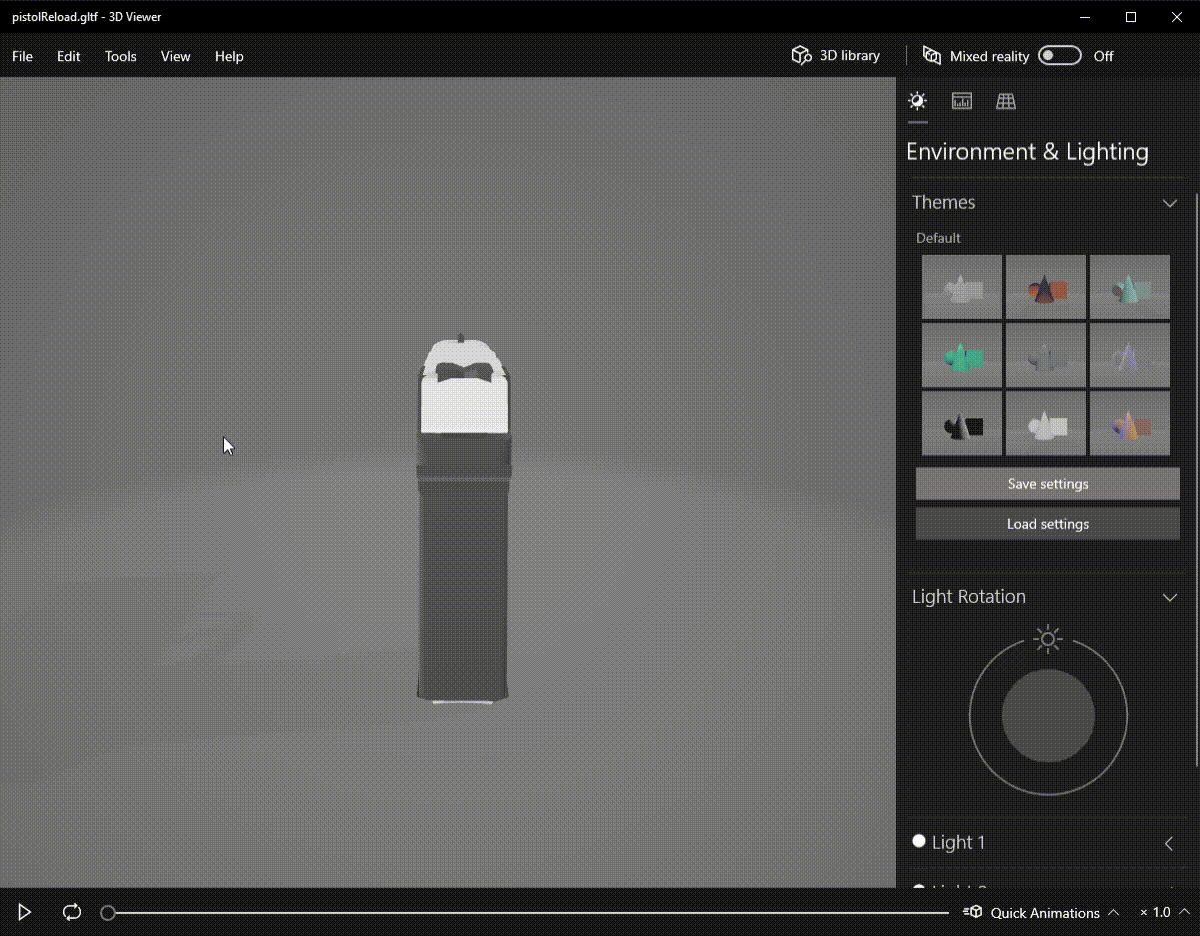Click the 3D library icon
The image size is (1200, 936).
coord(801,55)
